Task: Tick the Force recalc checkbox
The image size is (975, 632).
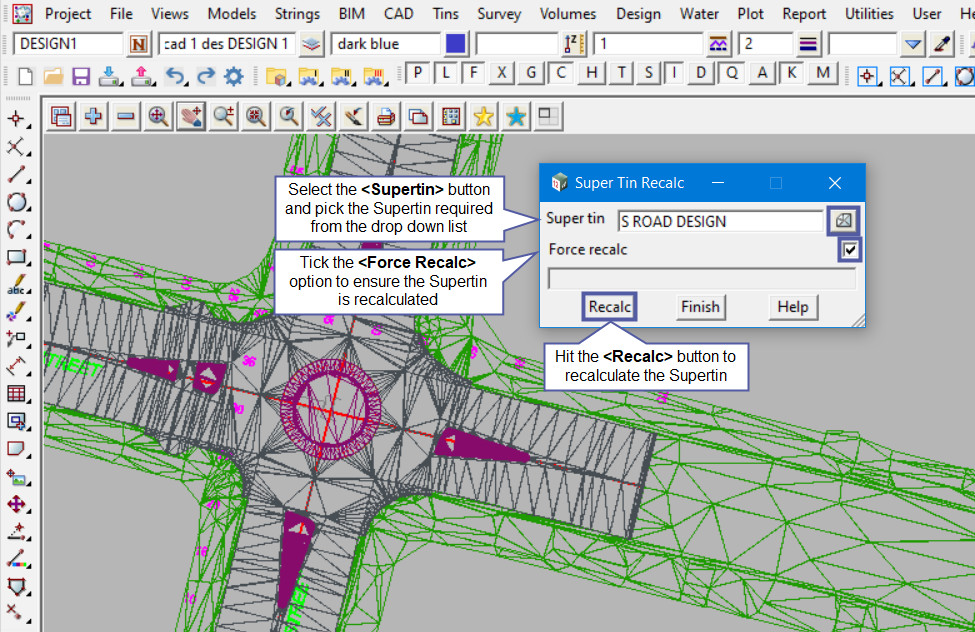Action: click(x=850, y=250)
